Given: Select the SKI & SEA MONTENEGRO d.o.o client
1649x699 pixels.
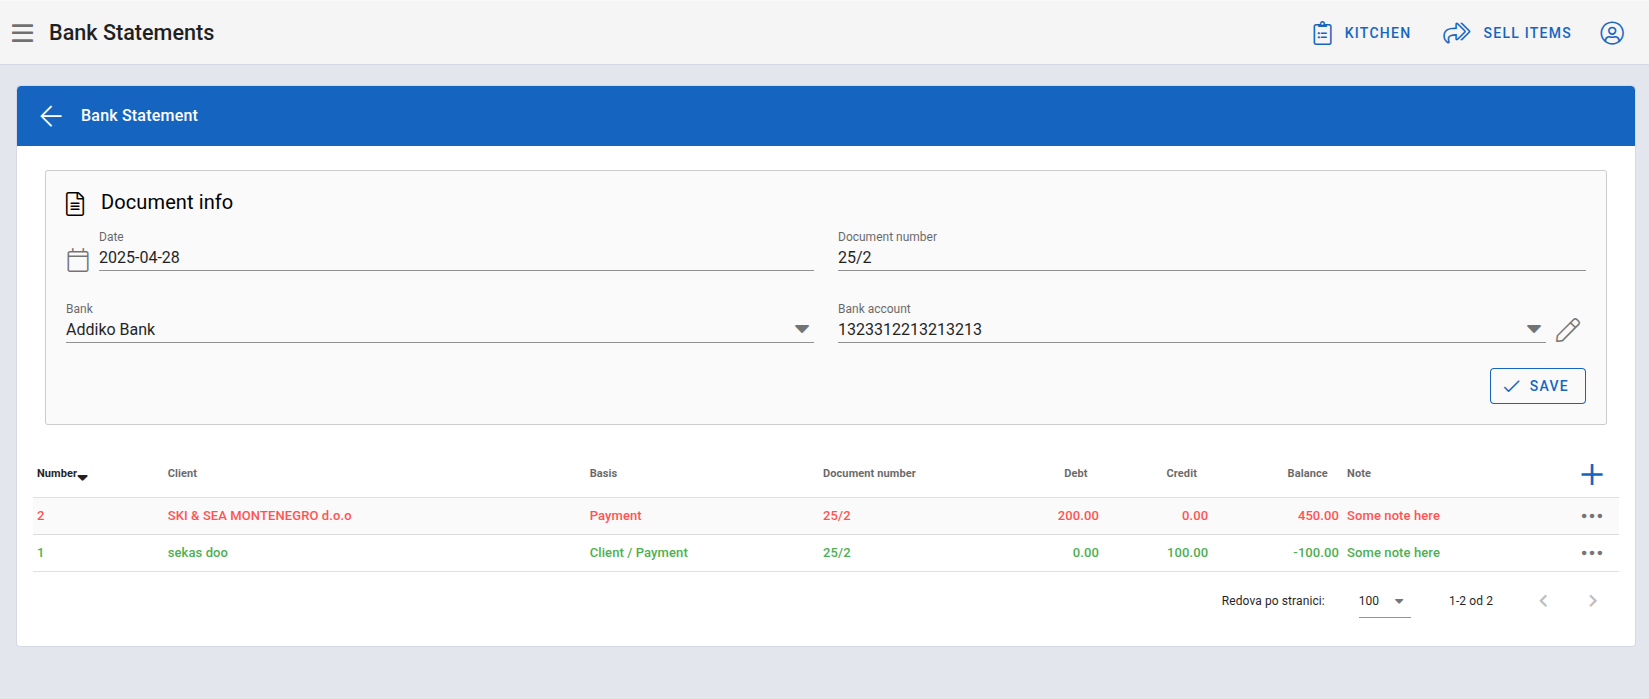Looking at the screenshot, I should pyautogui.click(x=259, y=516).
